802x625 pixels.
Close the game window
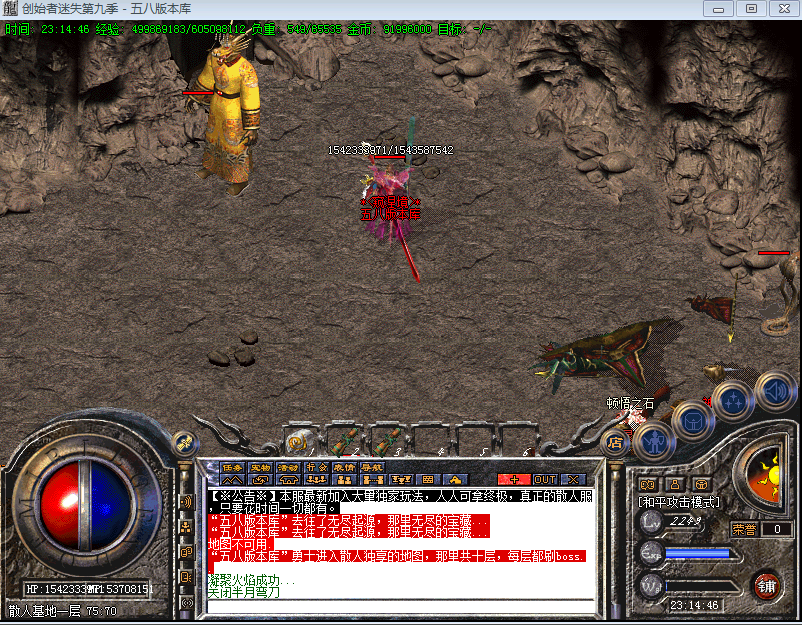784,9
